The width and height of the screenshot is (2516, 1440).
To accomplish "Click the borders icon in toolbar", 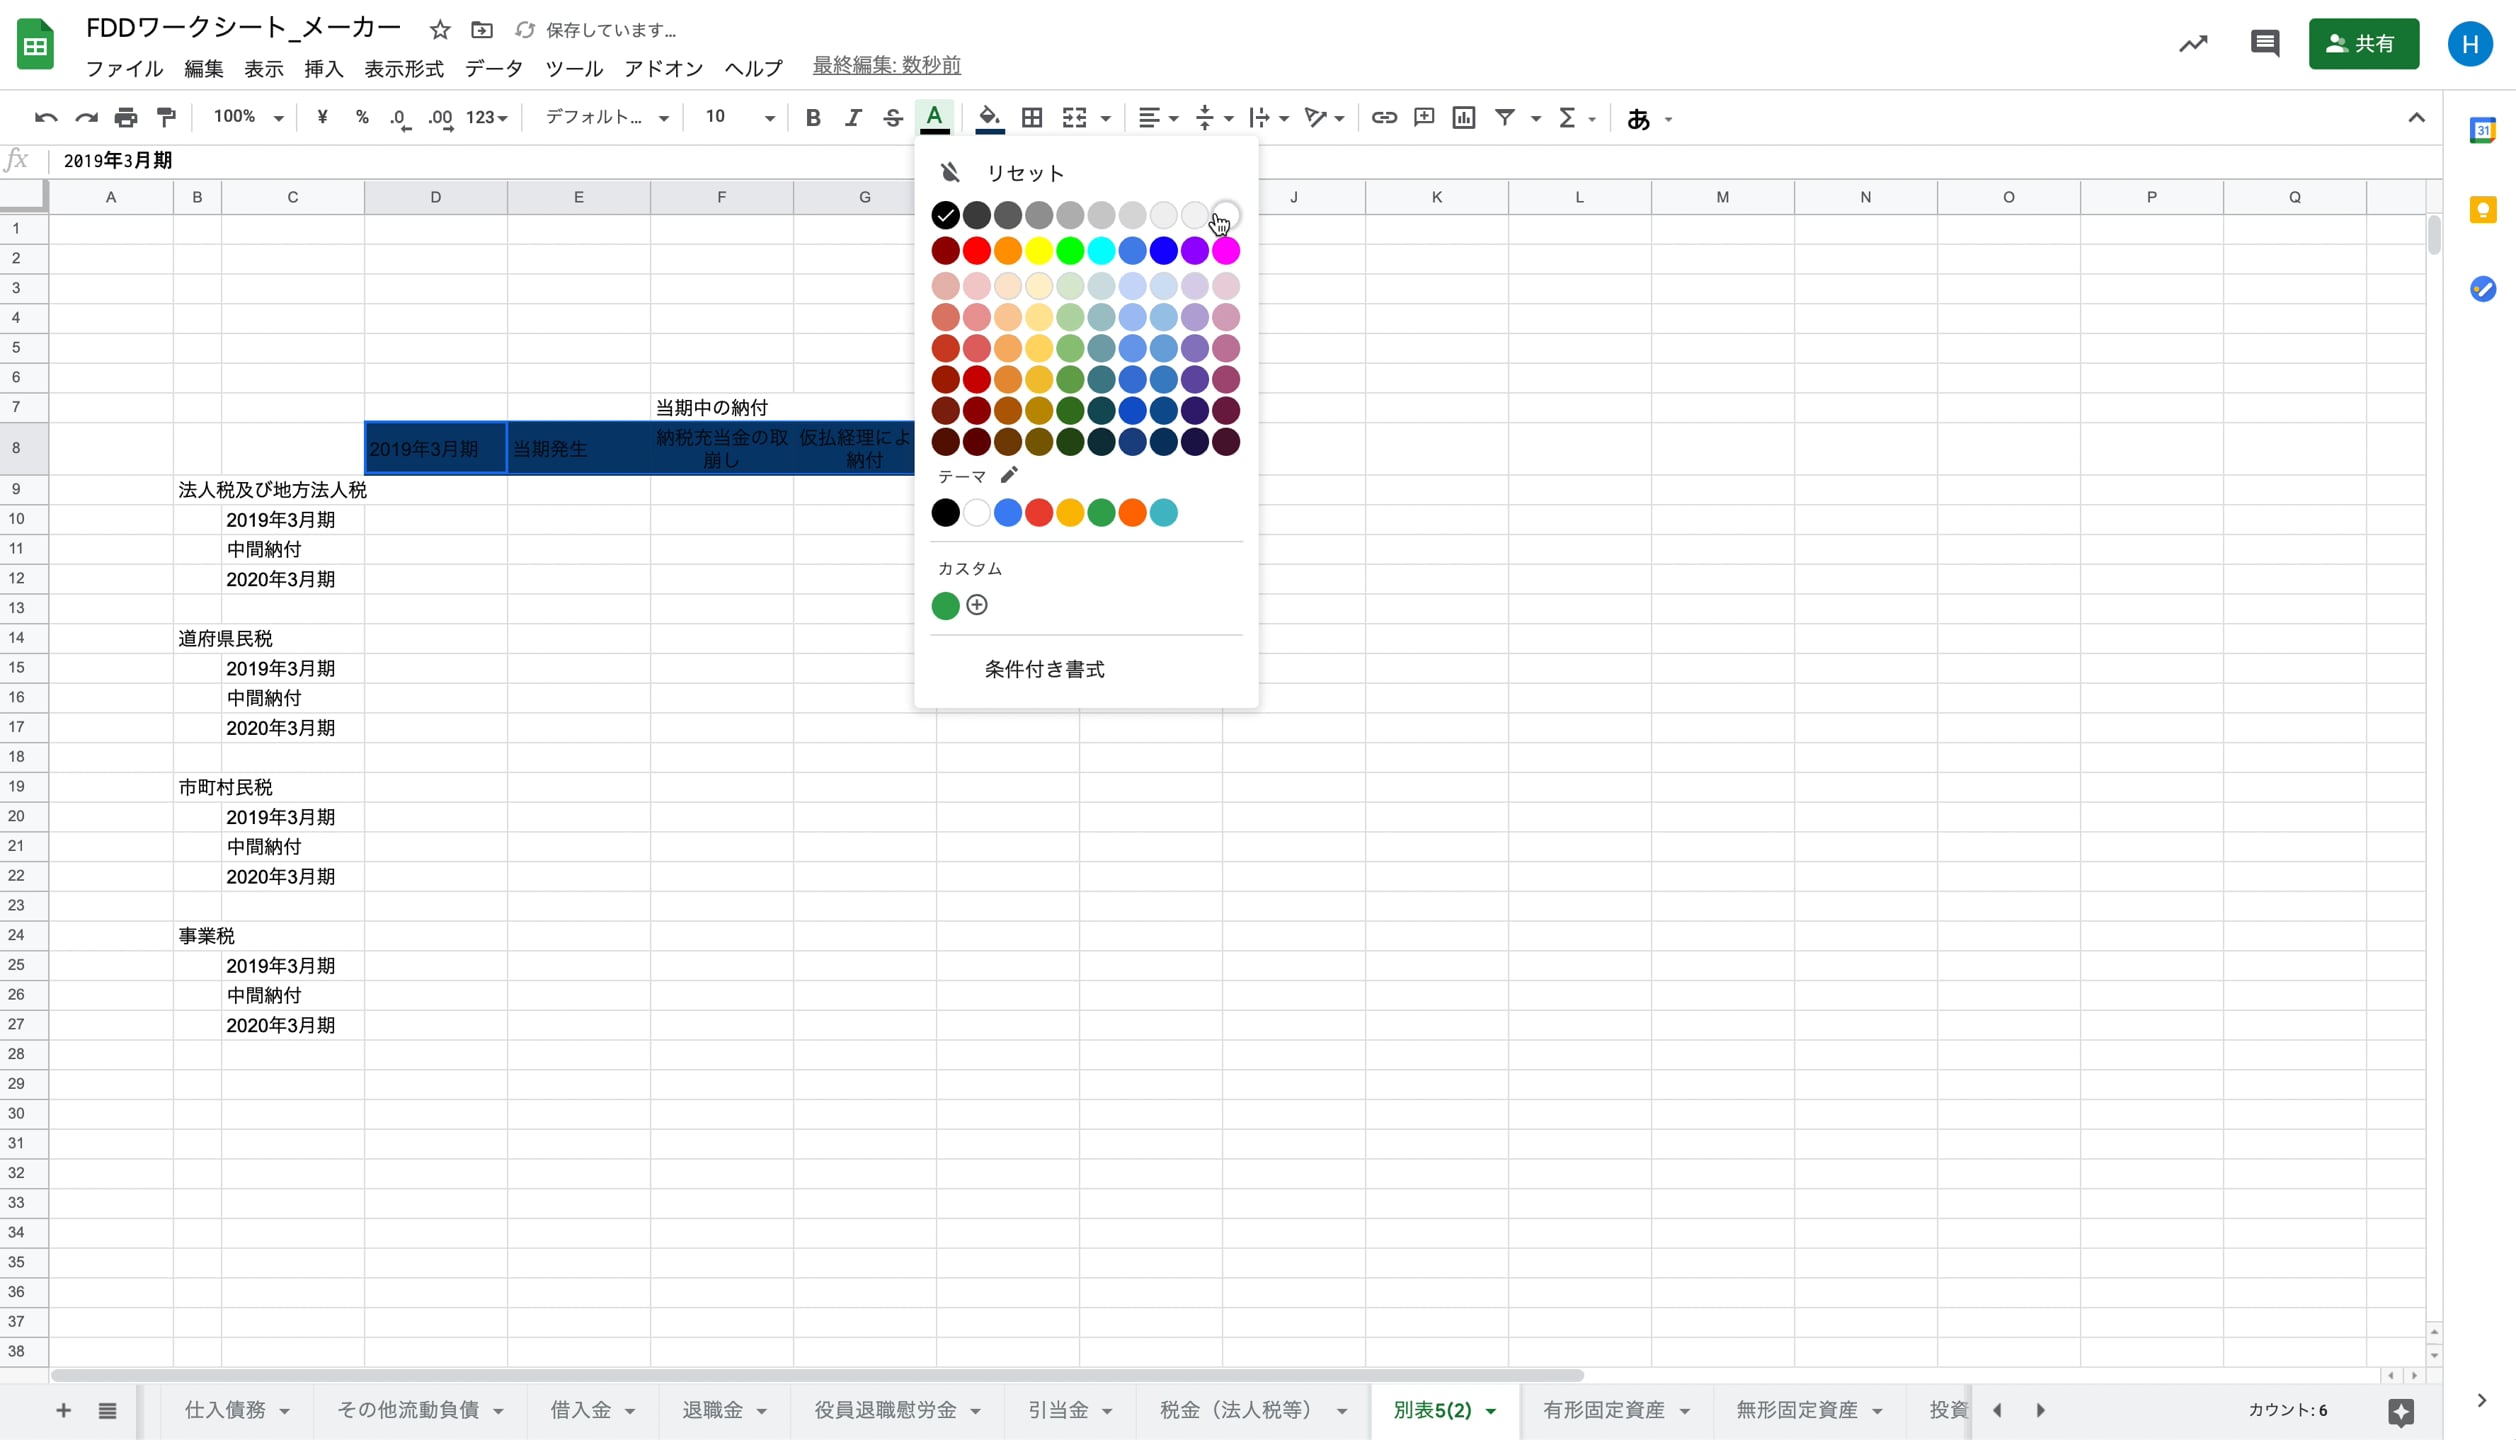I will 1031,118.
